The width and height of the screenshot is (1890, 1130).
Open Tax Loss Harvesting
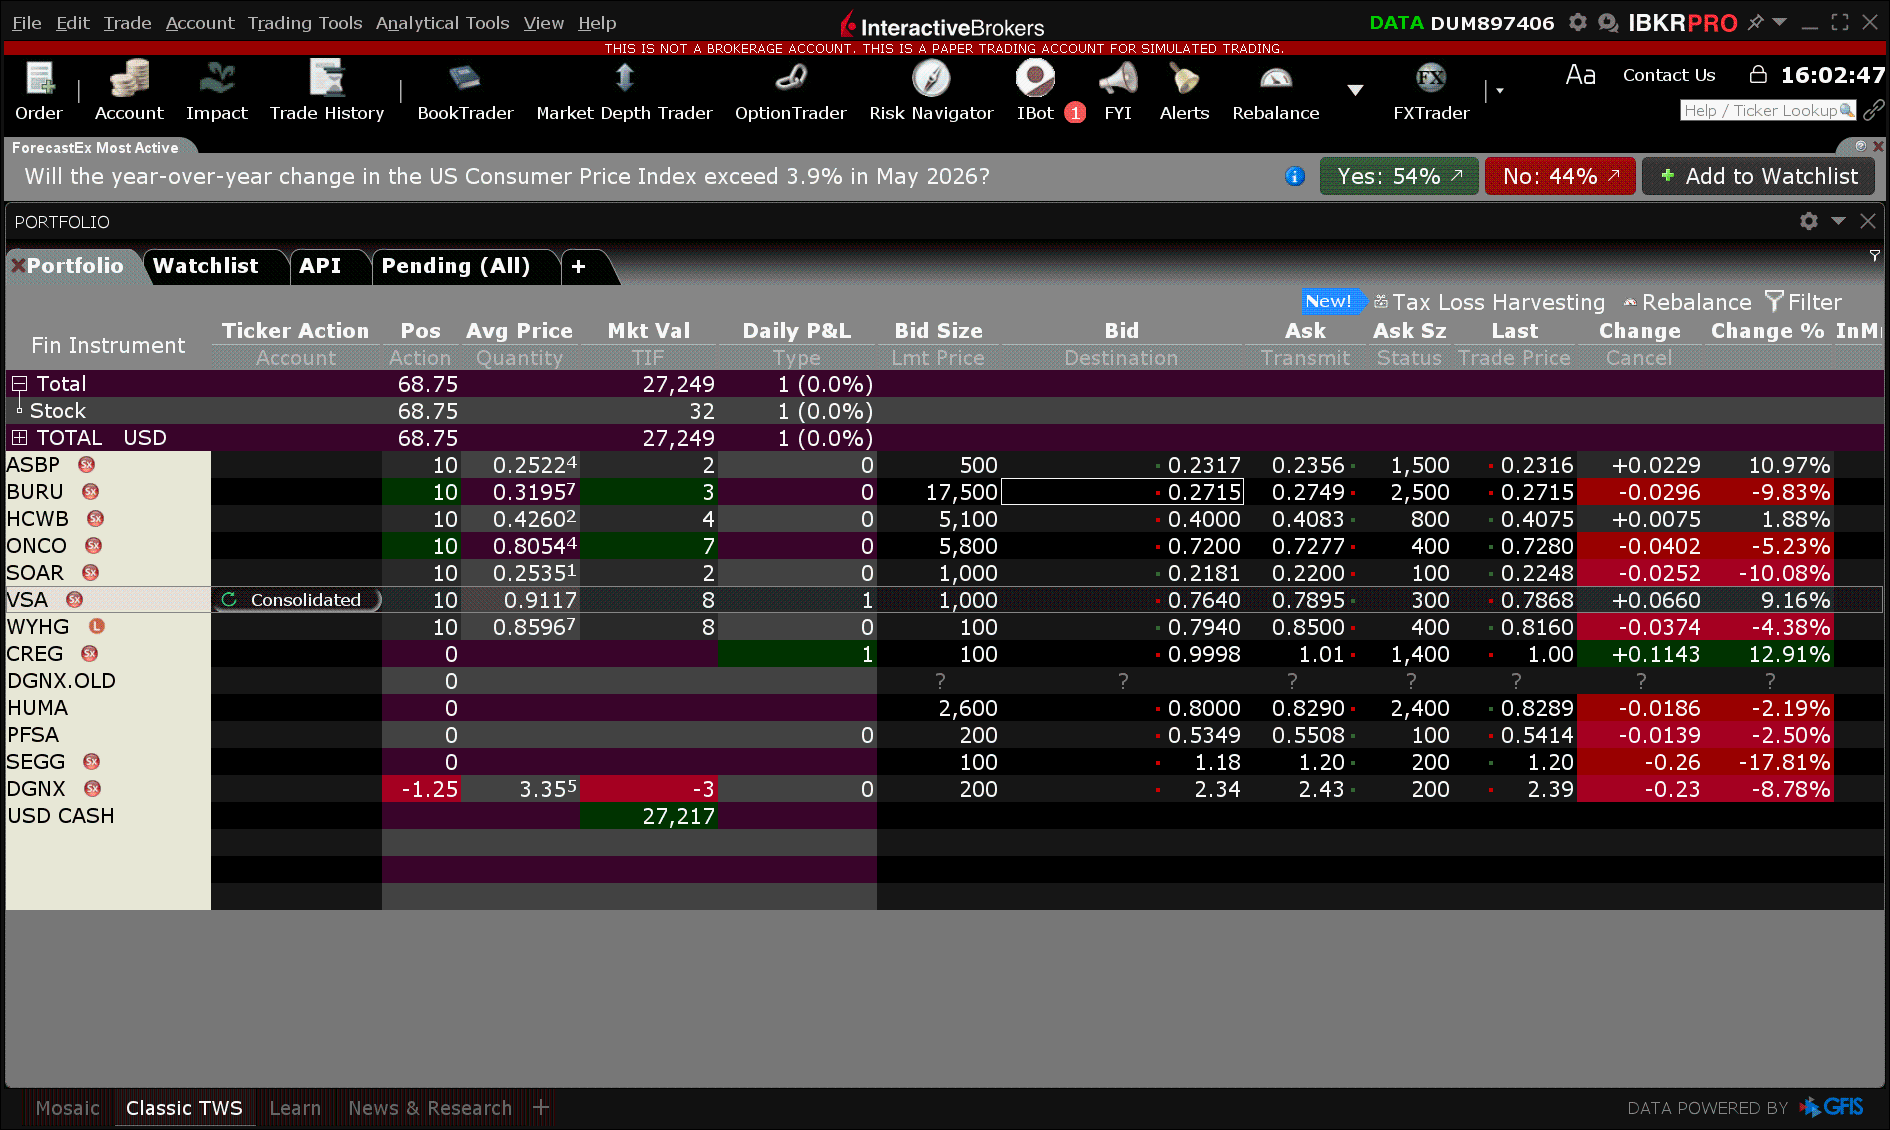(x=1489, y=302)
